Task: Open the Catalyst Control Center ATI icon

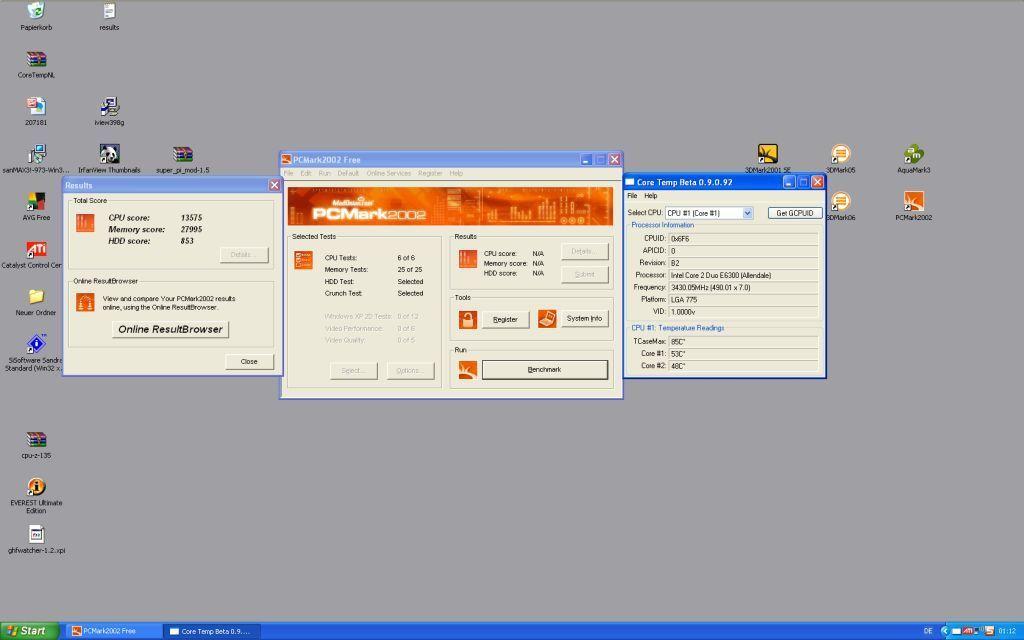Action: click(36, 249)
